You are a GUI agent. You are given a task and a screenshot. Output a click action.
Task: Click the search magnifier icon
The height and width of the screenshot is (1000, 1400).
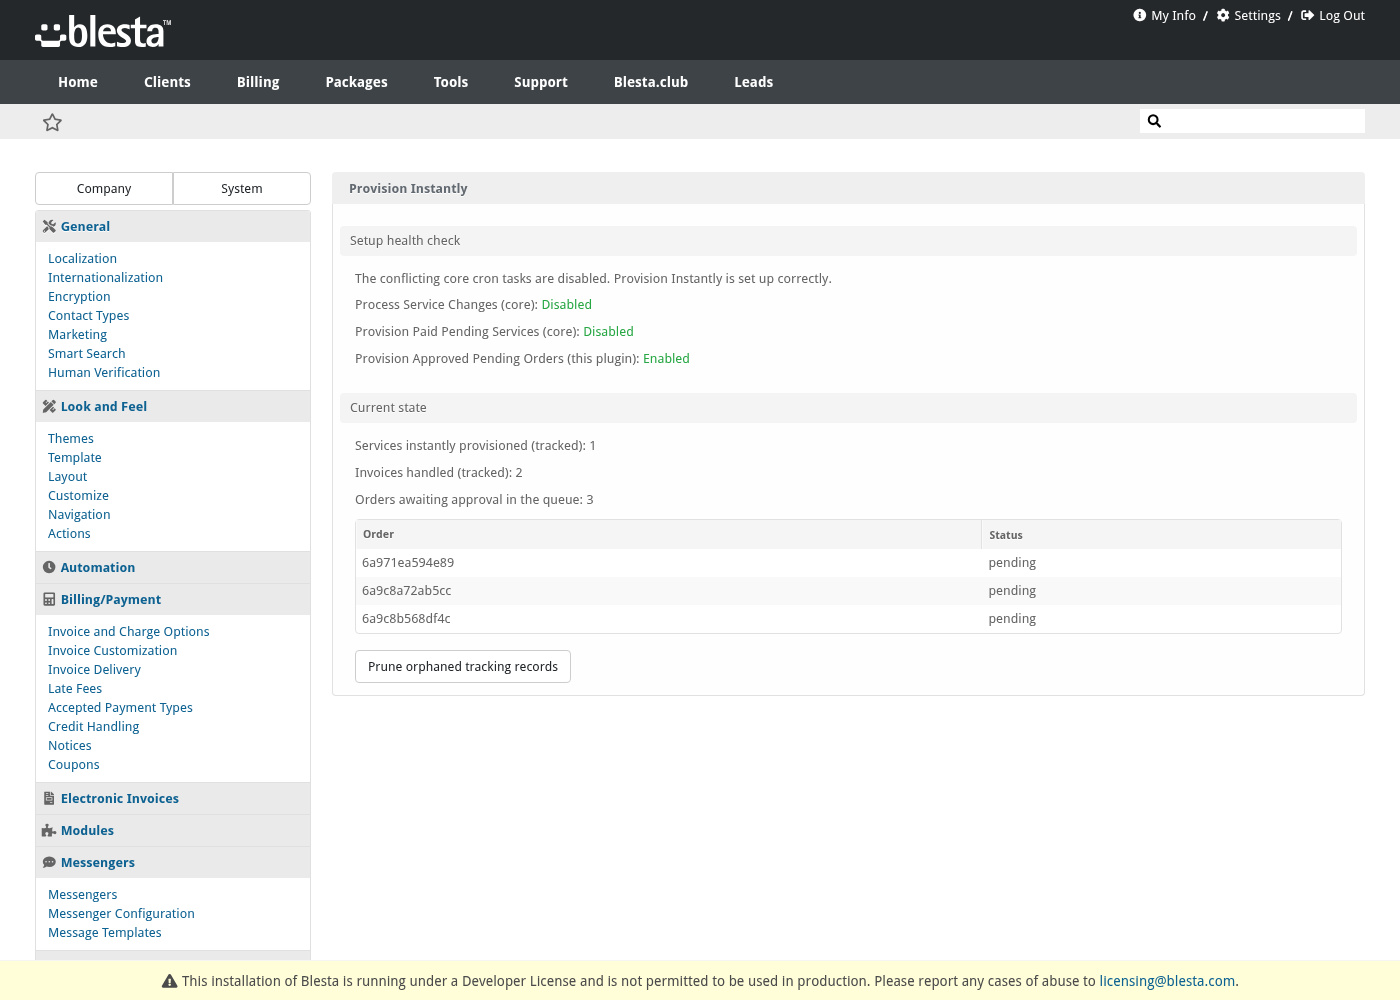pos(1154,121)
